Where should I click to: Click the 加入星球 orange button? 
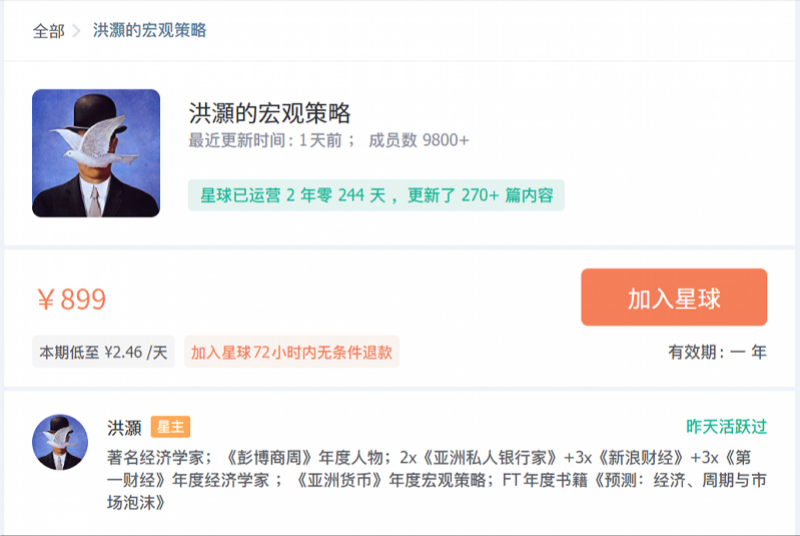click(674, 297)
